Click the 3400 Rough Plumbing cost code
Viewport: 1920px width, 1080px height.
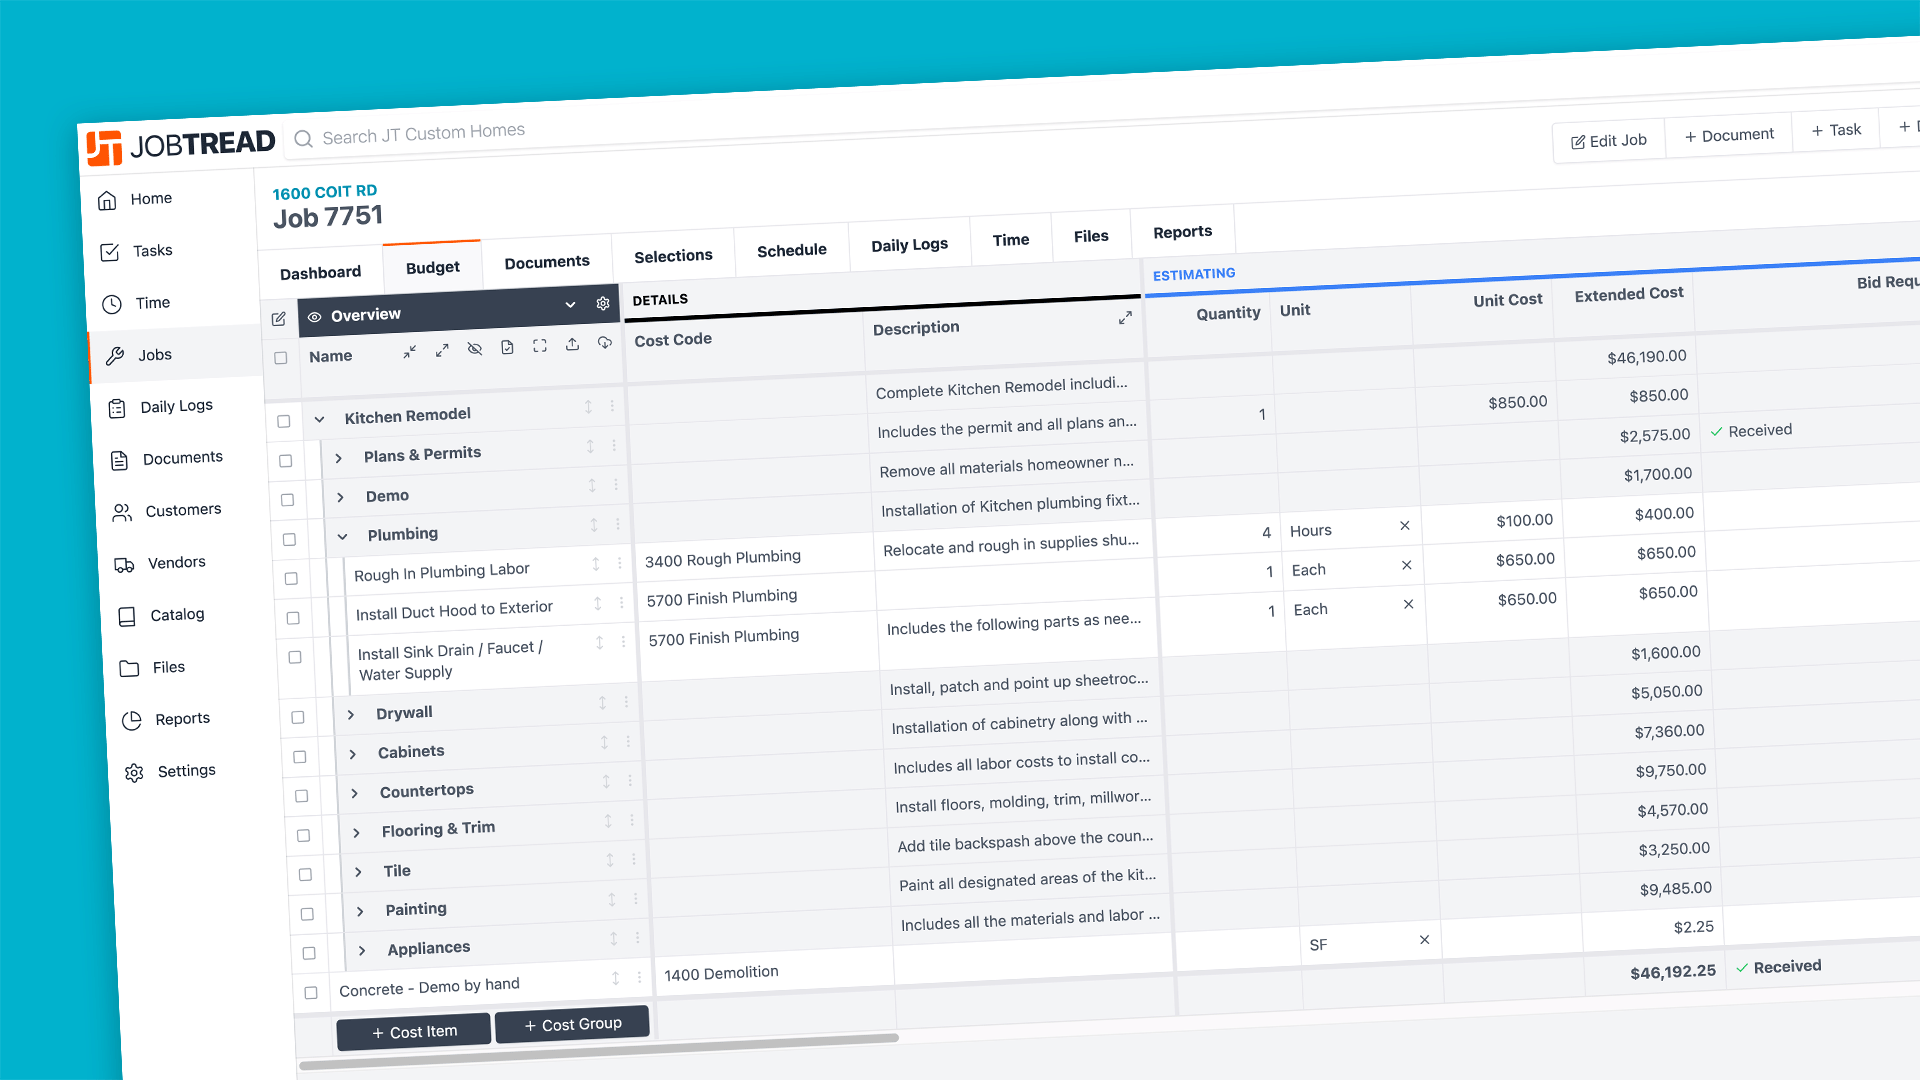click(x=722, y=558)
